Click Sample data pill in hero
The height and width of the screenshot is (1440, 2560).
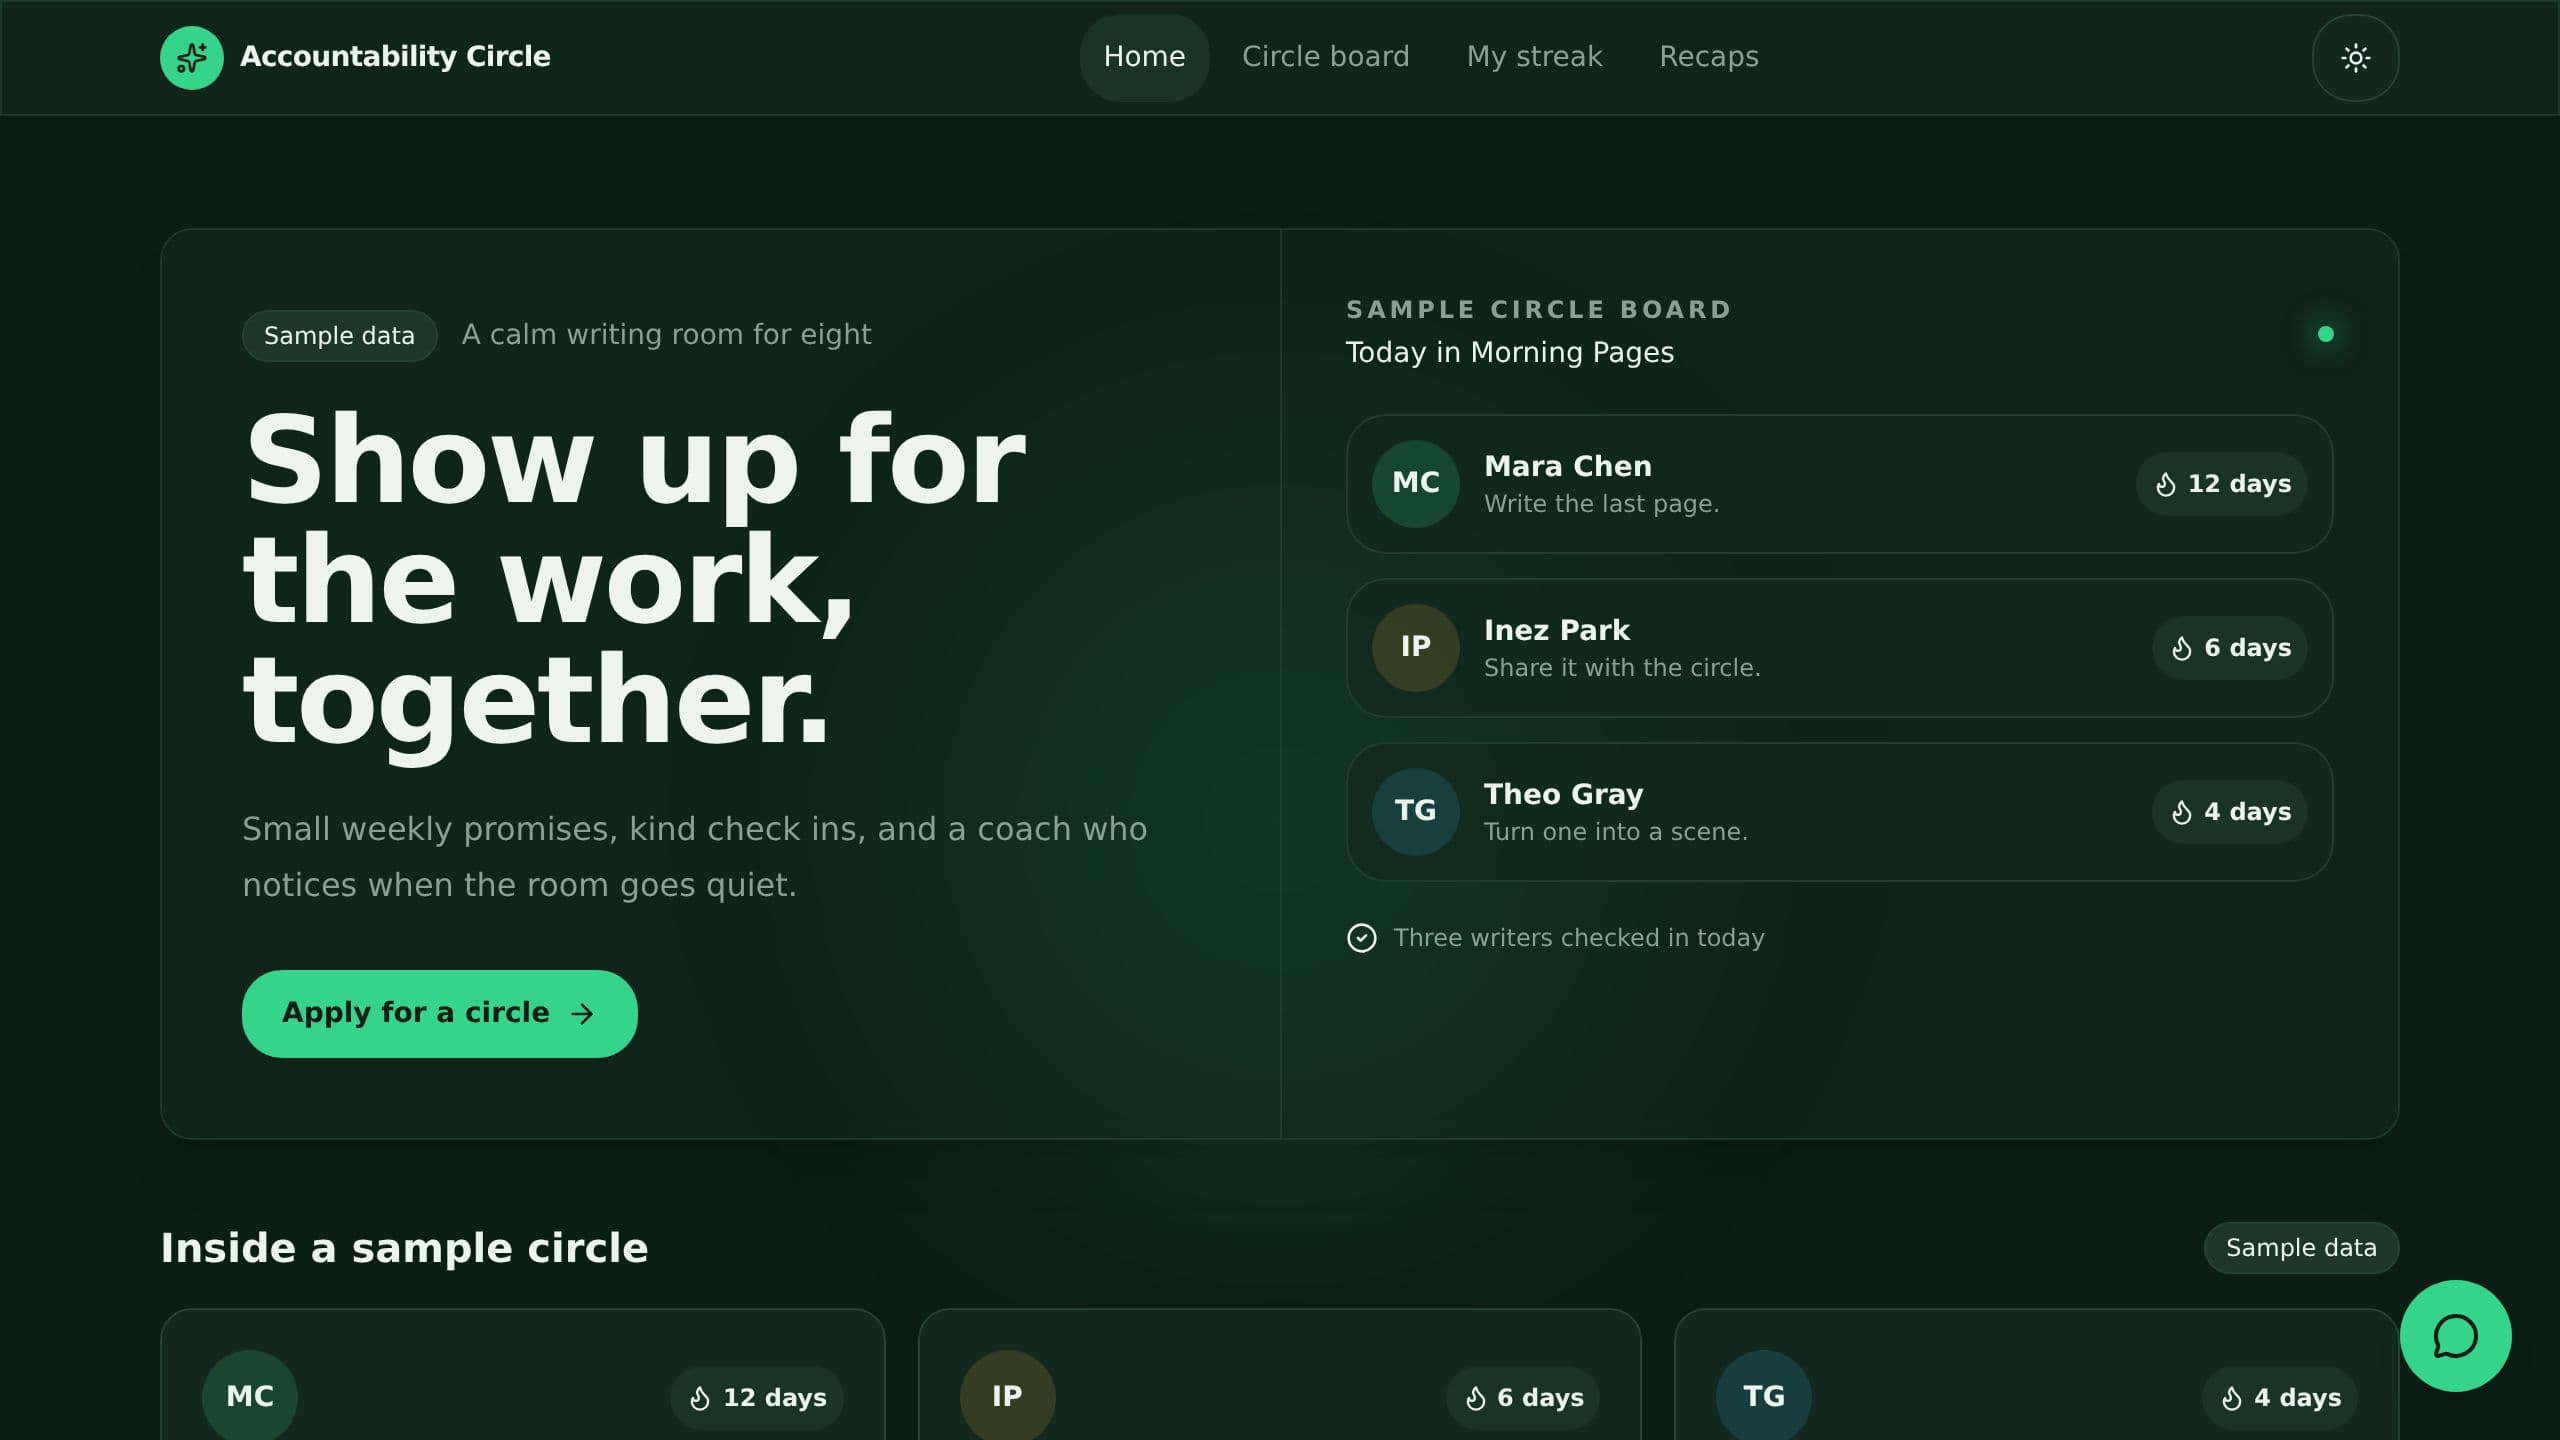coord(339,336)
